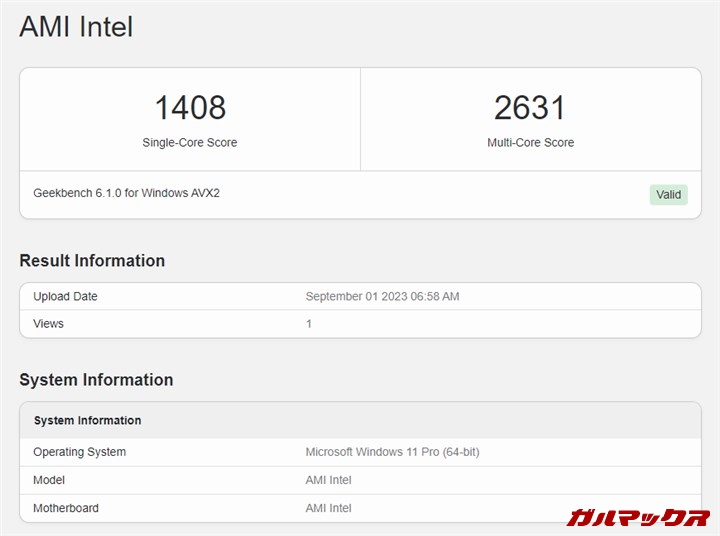This screenshot has width=720, height=536.
Task: Select the Model row label
Action: coord(49,480)
